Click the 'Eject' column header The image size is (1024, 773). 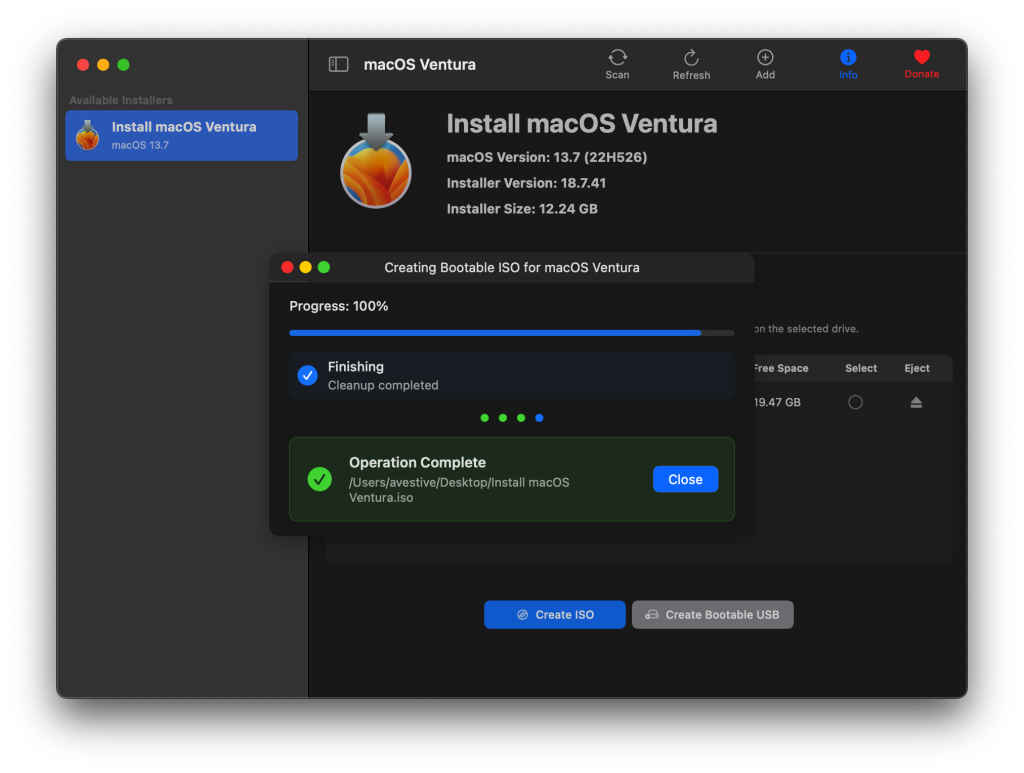coord(917,368)
